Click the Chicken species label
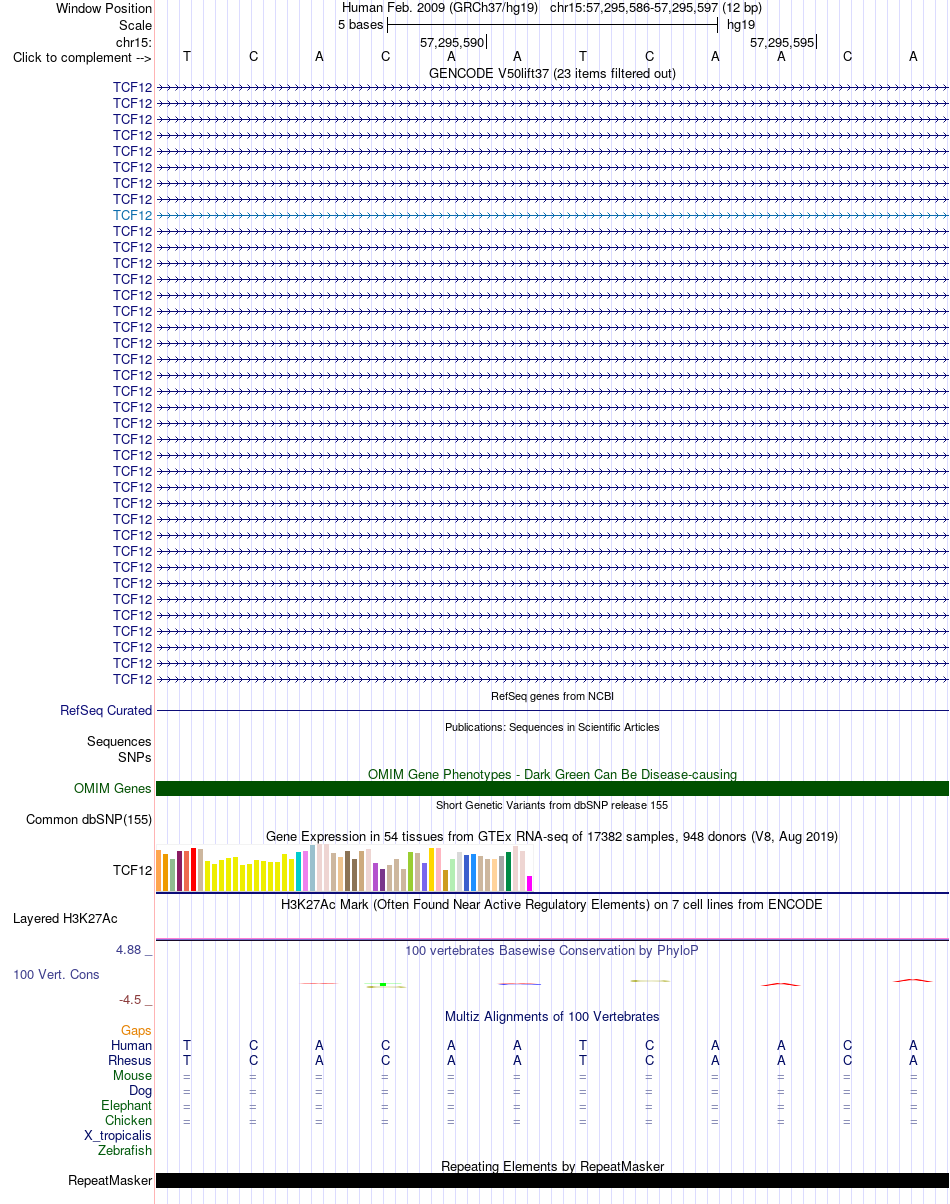 [x=129, y=1120]
